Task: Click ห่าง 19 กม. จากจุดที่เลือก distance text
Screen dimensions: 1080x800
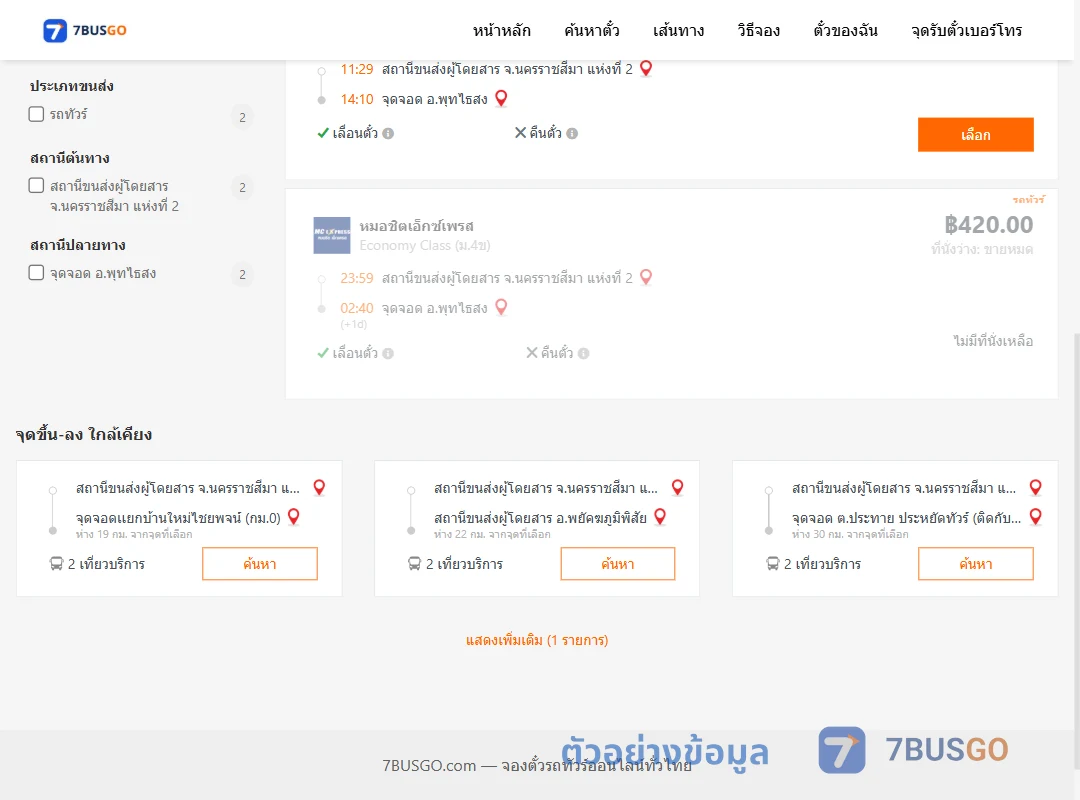Action: (x=134, y=535)
